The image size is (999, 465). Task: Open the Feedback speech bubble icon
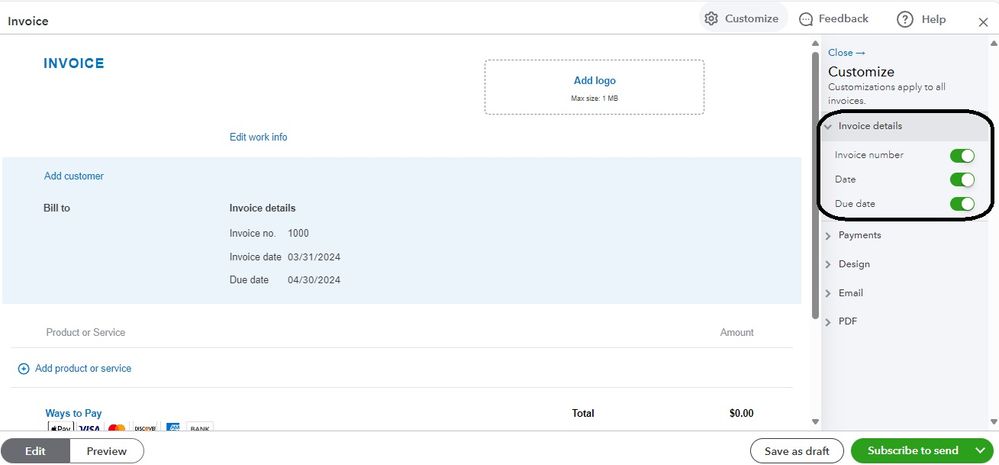pos(806,19)
